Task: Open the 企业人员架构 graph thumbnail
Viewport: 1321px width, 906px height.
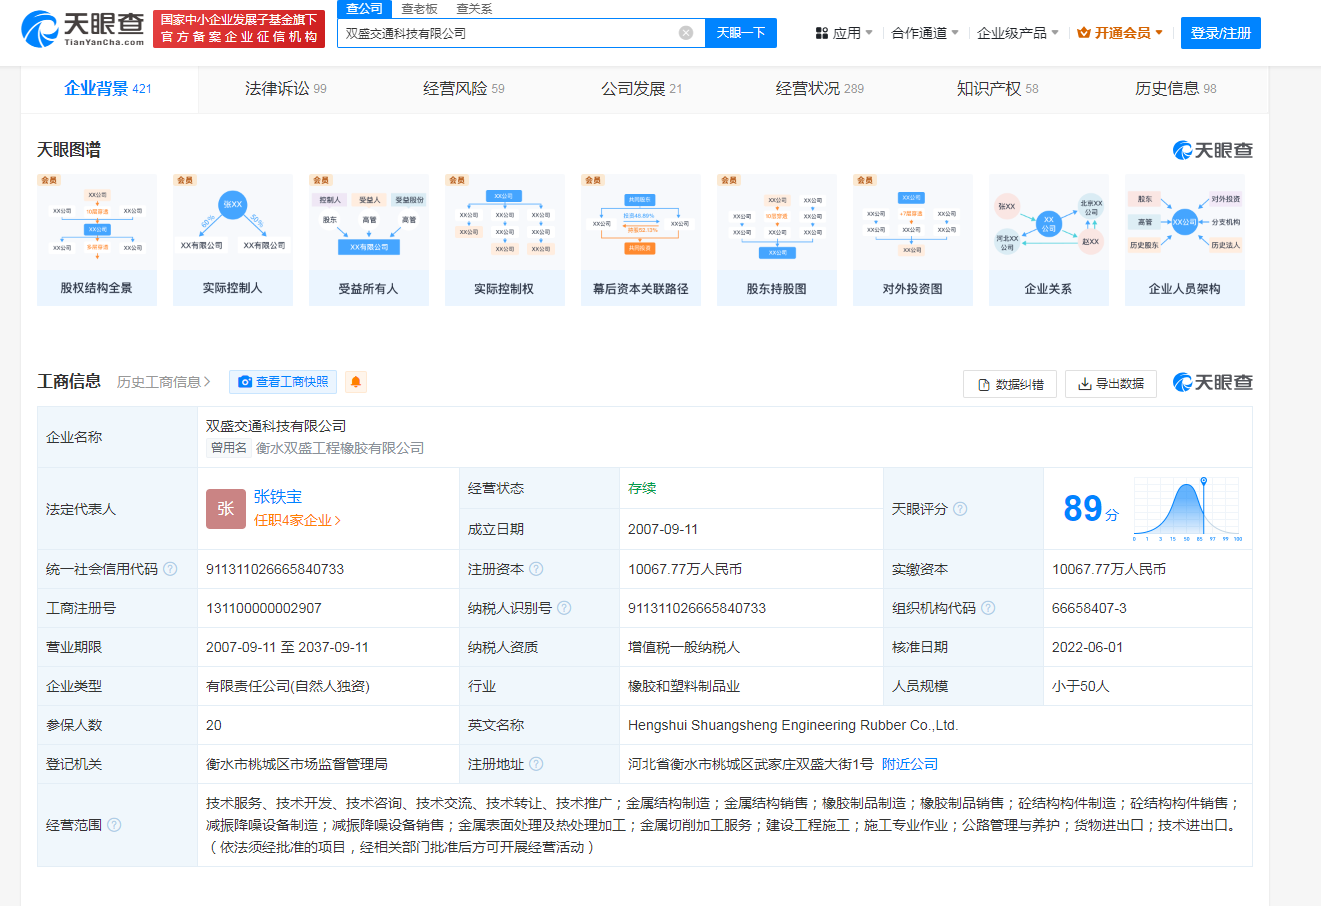Action: tap(1185, 240)
